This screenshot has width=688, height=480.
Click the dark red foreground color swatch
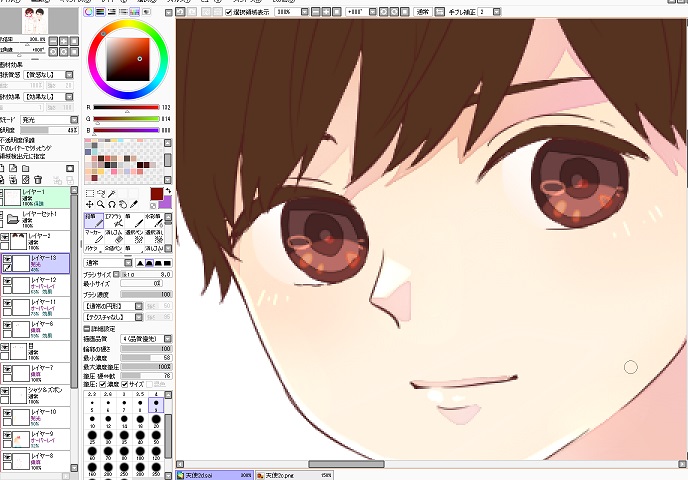click(x=156, y=194)
